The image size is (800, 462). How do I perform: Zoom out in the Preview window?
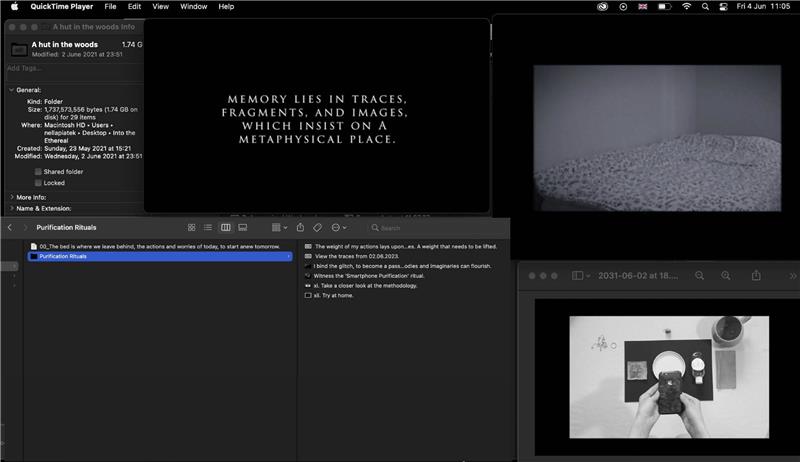tap(699, 275)
